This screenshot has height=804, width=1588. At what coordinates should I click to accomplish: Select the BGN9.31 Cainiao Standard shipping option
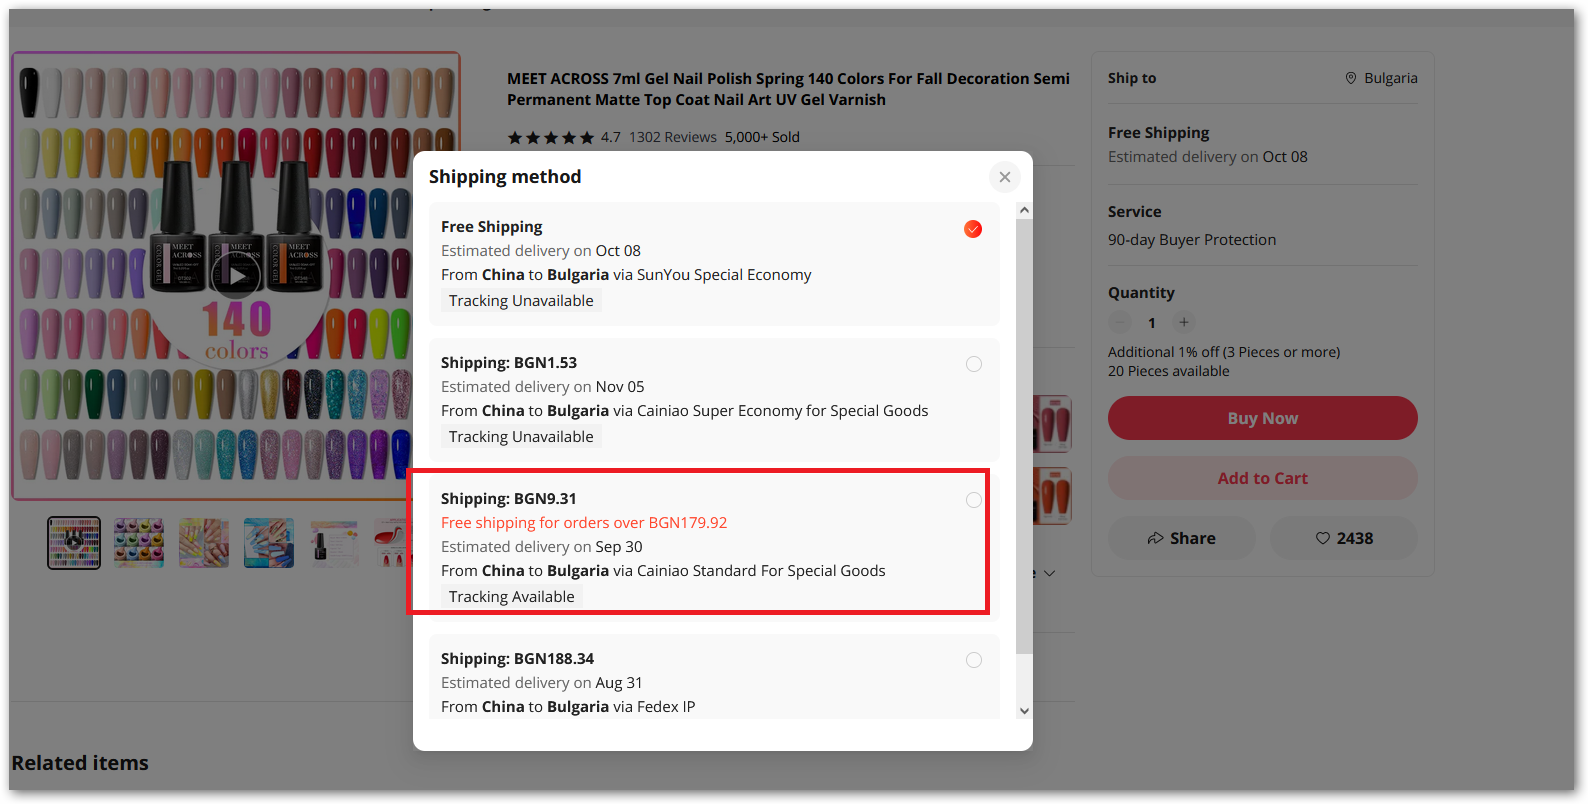coord(973,501)
